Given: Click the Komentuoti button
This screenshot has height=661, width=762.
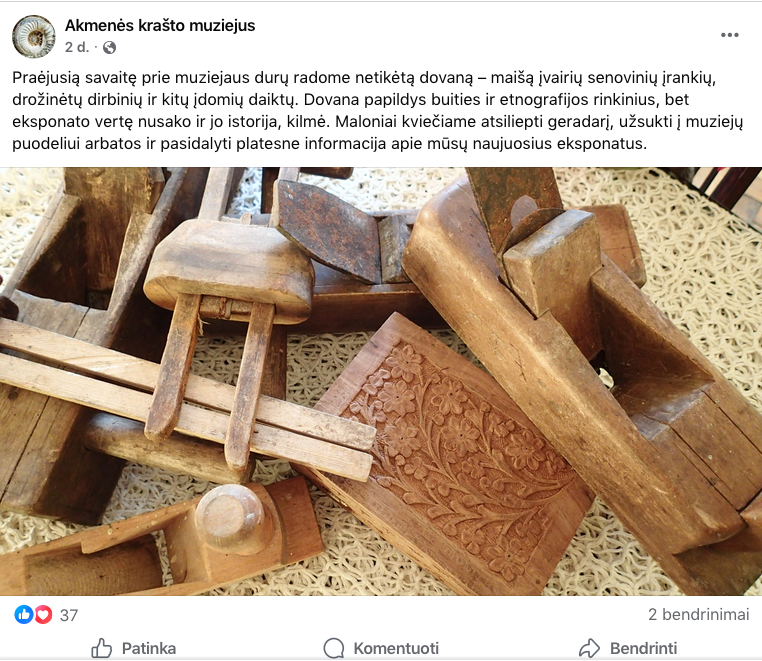Looking at the screenshot, I should [x=381, y=648].
